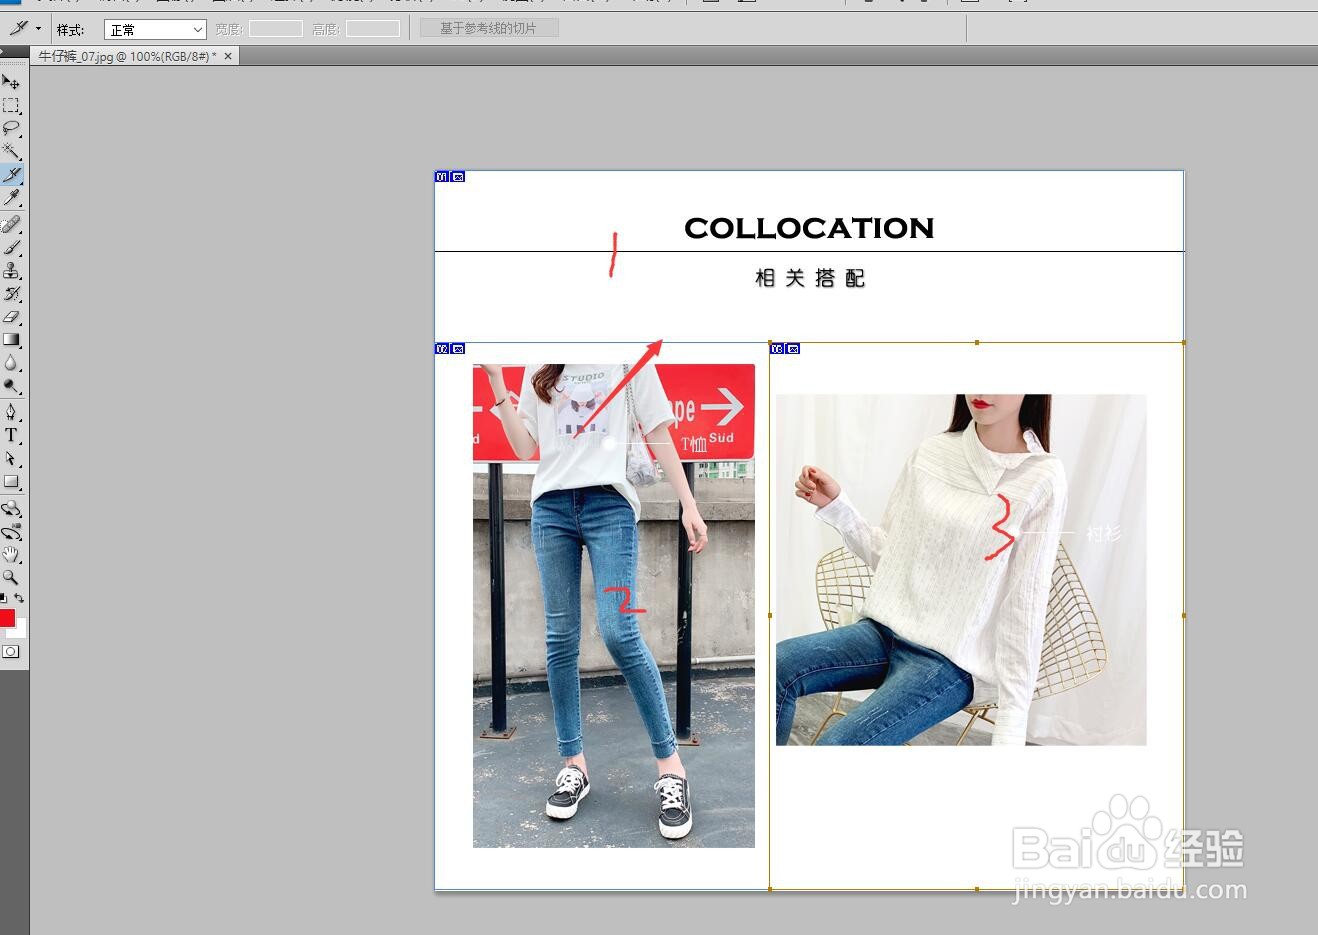1318x935 pixels.
Task: Select the Hand tool
Action: pyautogui.click(x=11, y=555)
